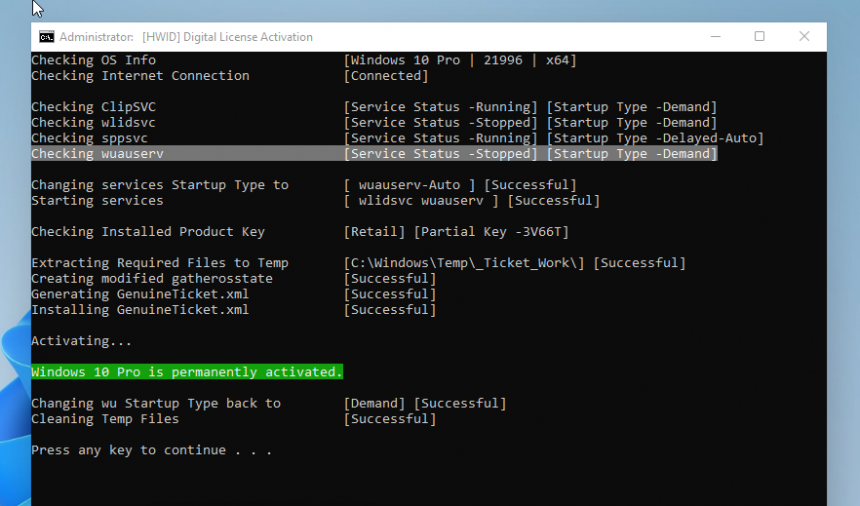The width and height of the screenshot is (860, 506).
Task: Click the green 'permanently activated' message
Action: click(187, 372)
